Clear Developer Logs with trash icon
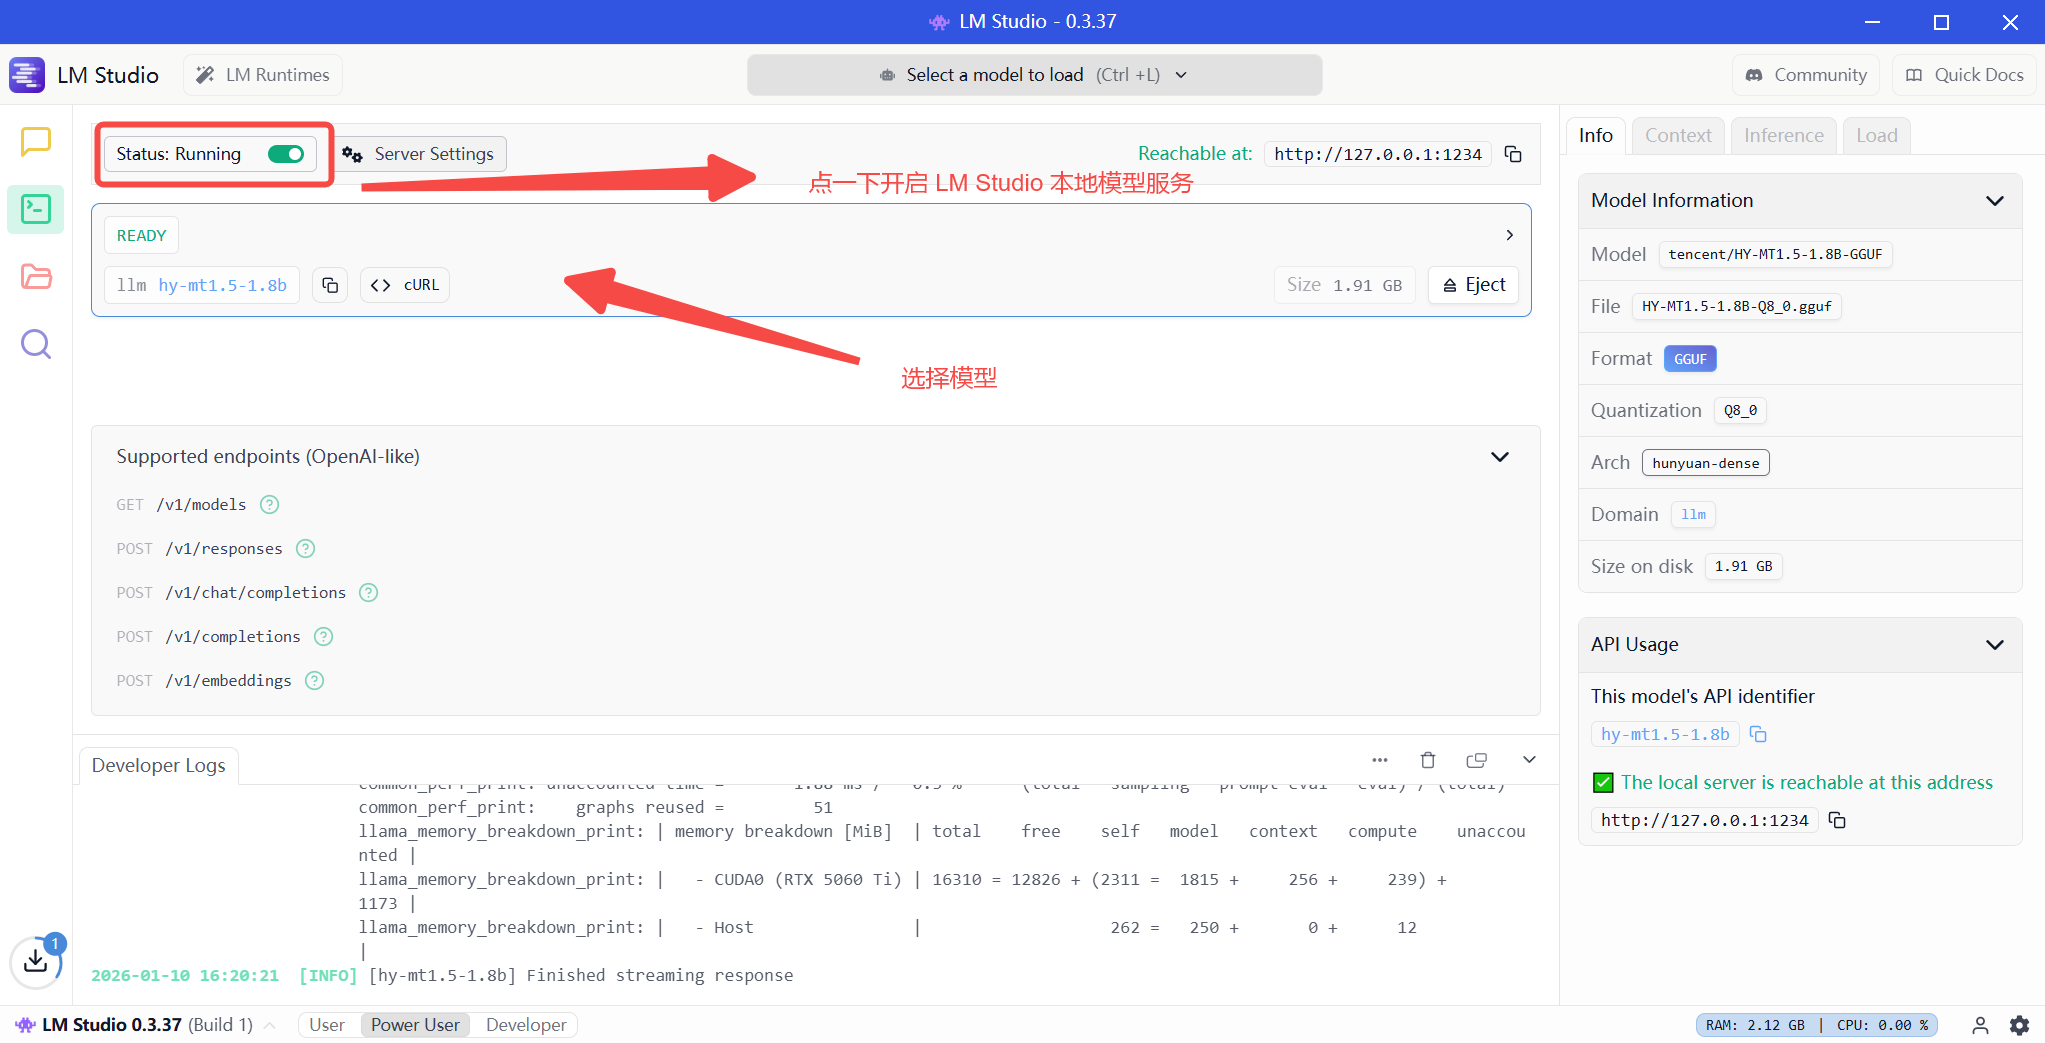The image size is (2045, 1043). [x=1428, y=760]
